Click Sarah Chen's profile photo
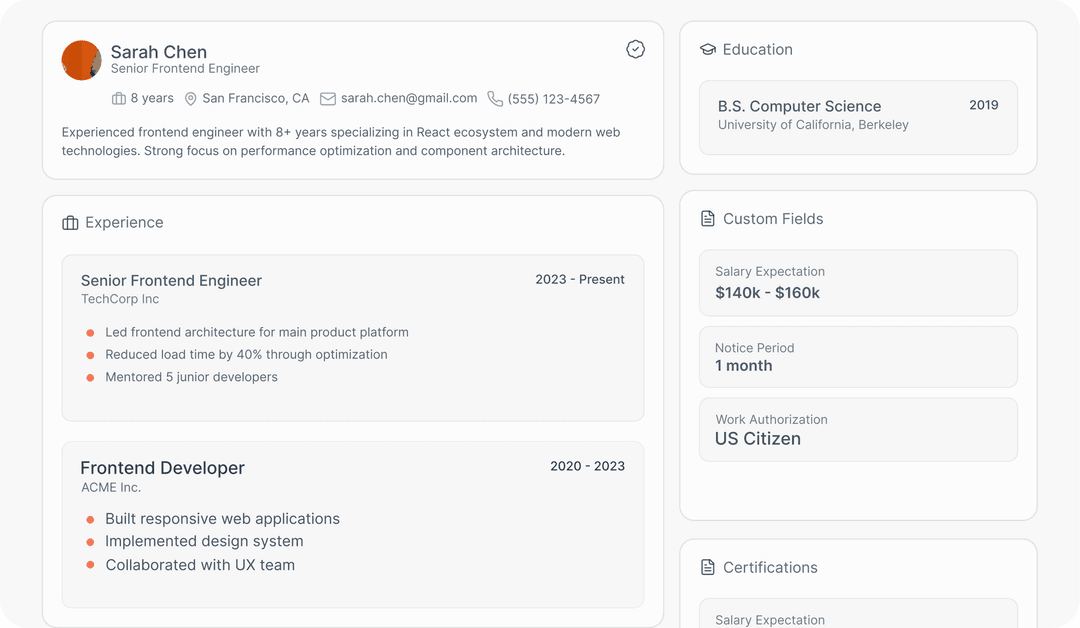Viewport: 1080px width, 628px height. [x=81, y=60]
